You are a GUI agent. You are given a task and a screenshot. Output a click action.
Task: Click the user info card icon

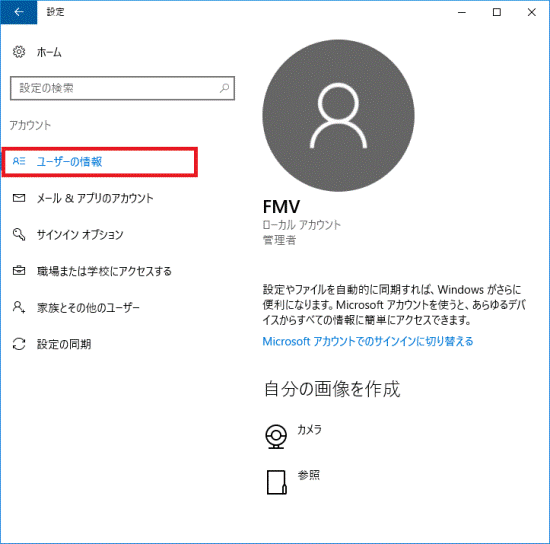[19, 161]
